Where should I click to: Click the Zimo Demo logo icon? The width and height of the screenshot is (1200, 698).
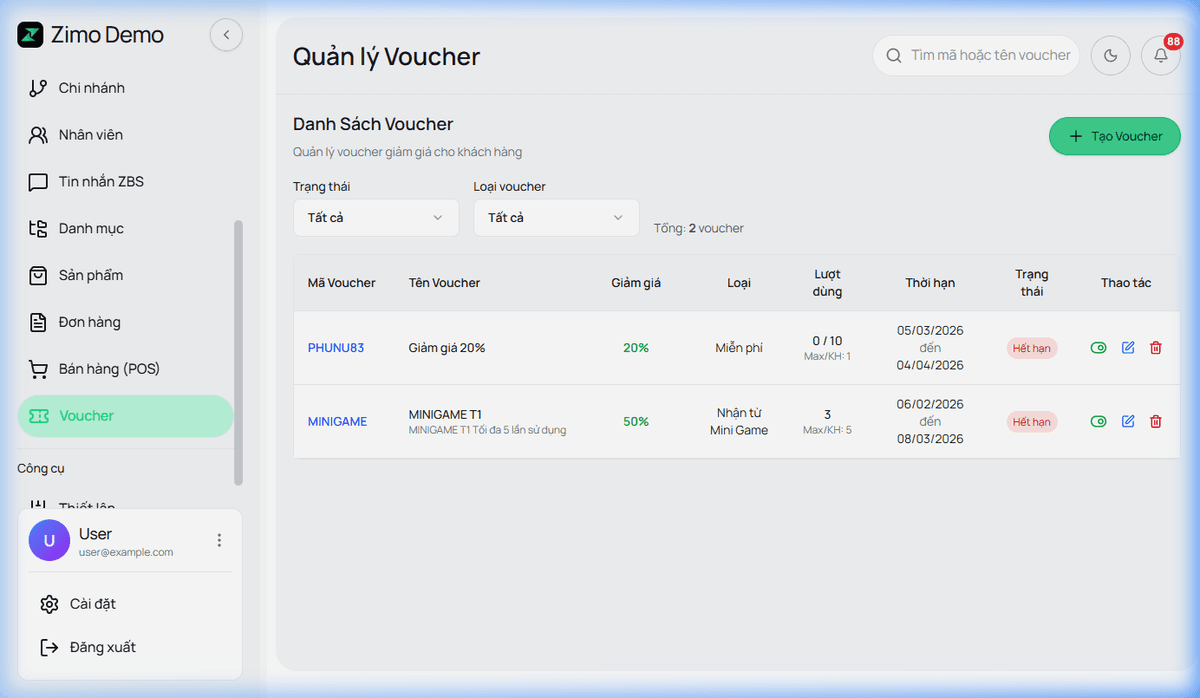point(31,35)
